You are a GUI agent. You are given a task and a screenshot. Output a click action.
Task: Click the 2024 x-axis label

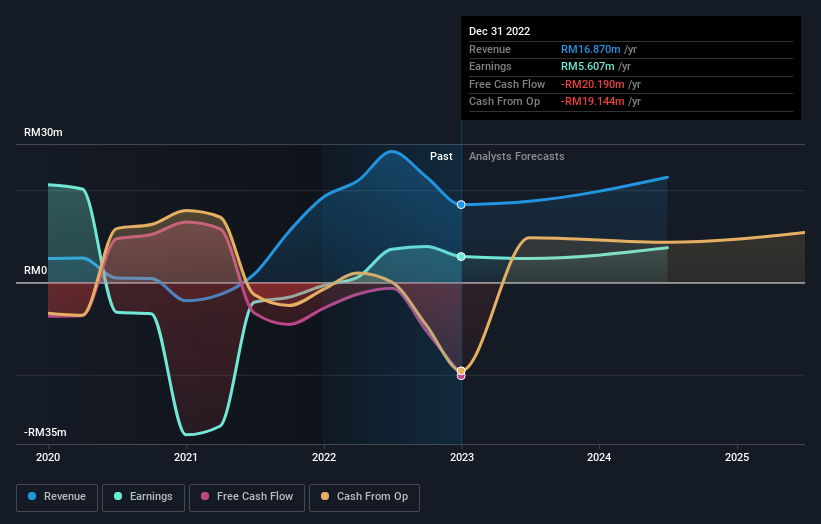(599, 458)
